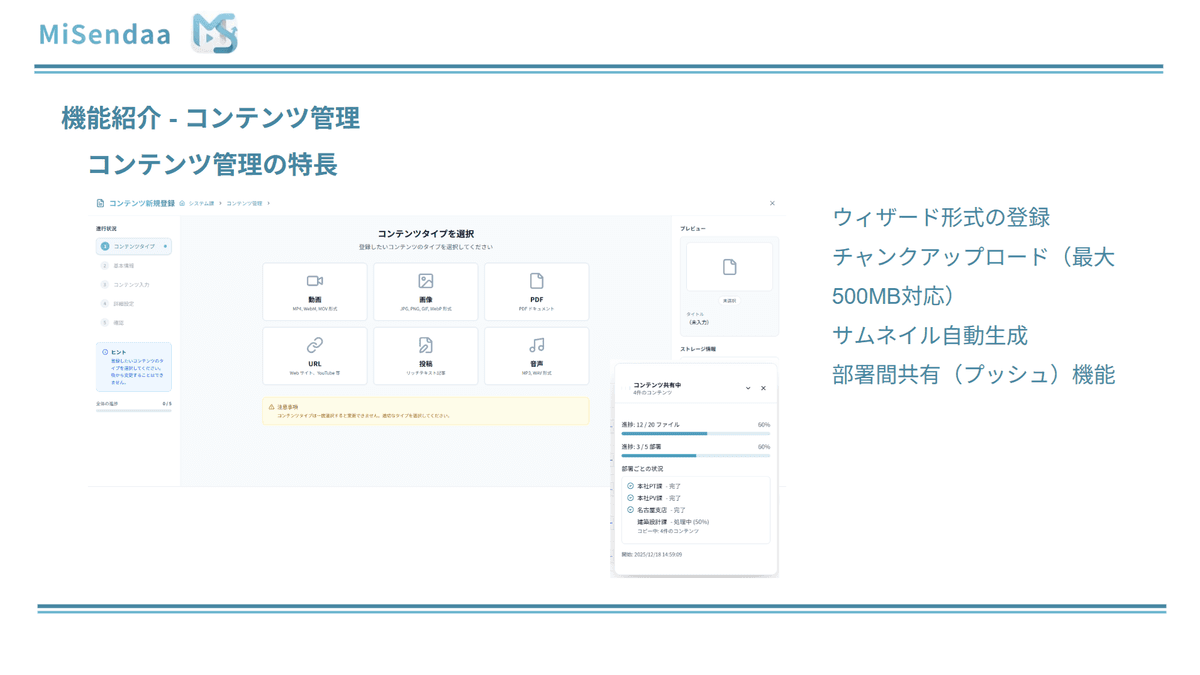Open the コンテンツ管理 breadcrumb item
Screen dimensions: 1200x675
coord(244,203)
